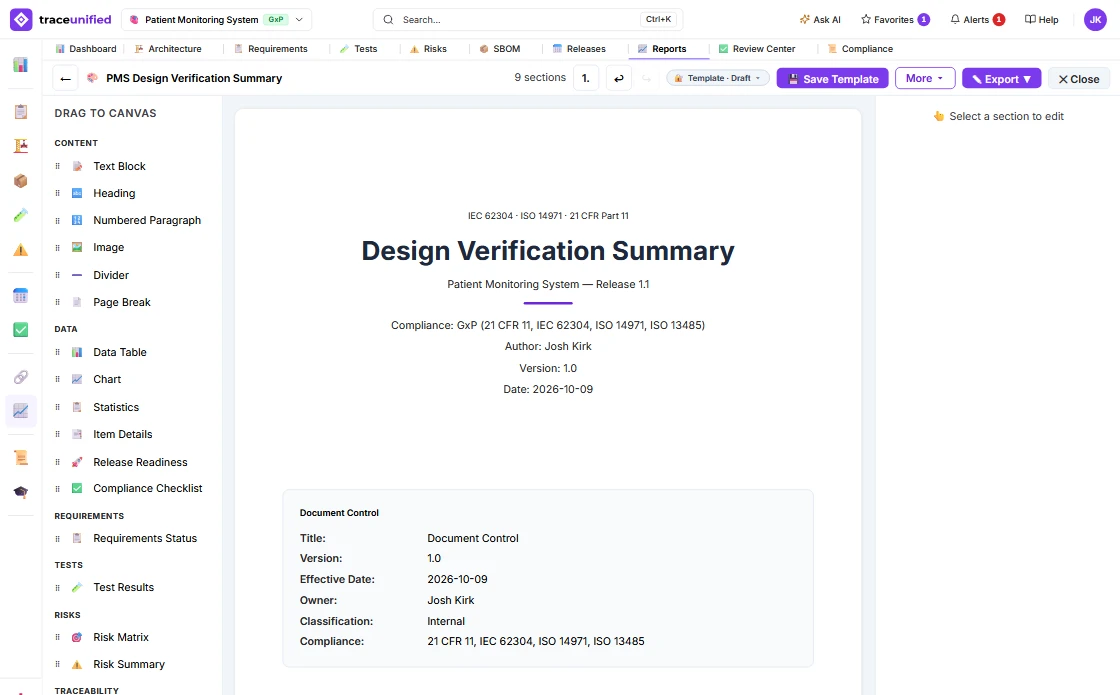Click the chain link sidebar icon

[21, 376]
